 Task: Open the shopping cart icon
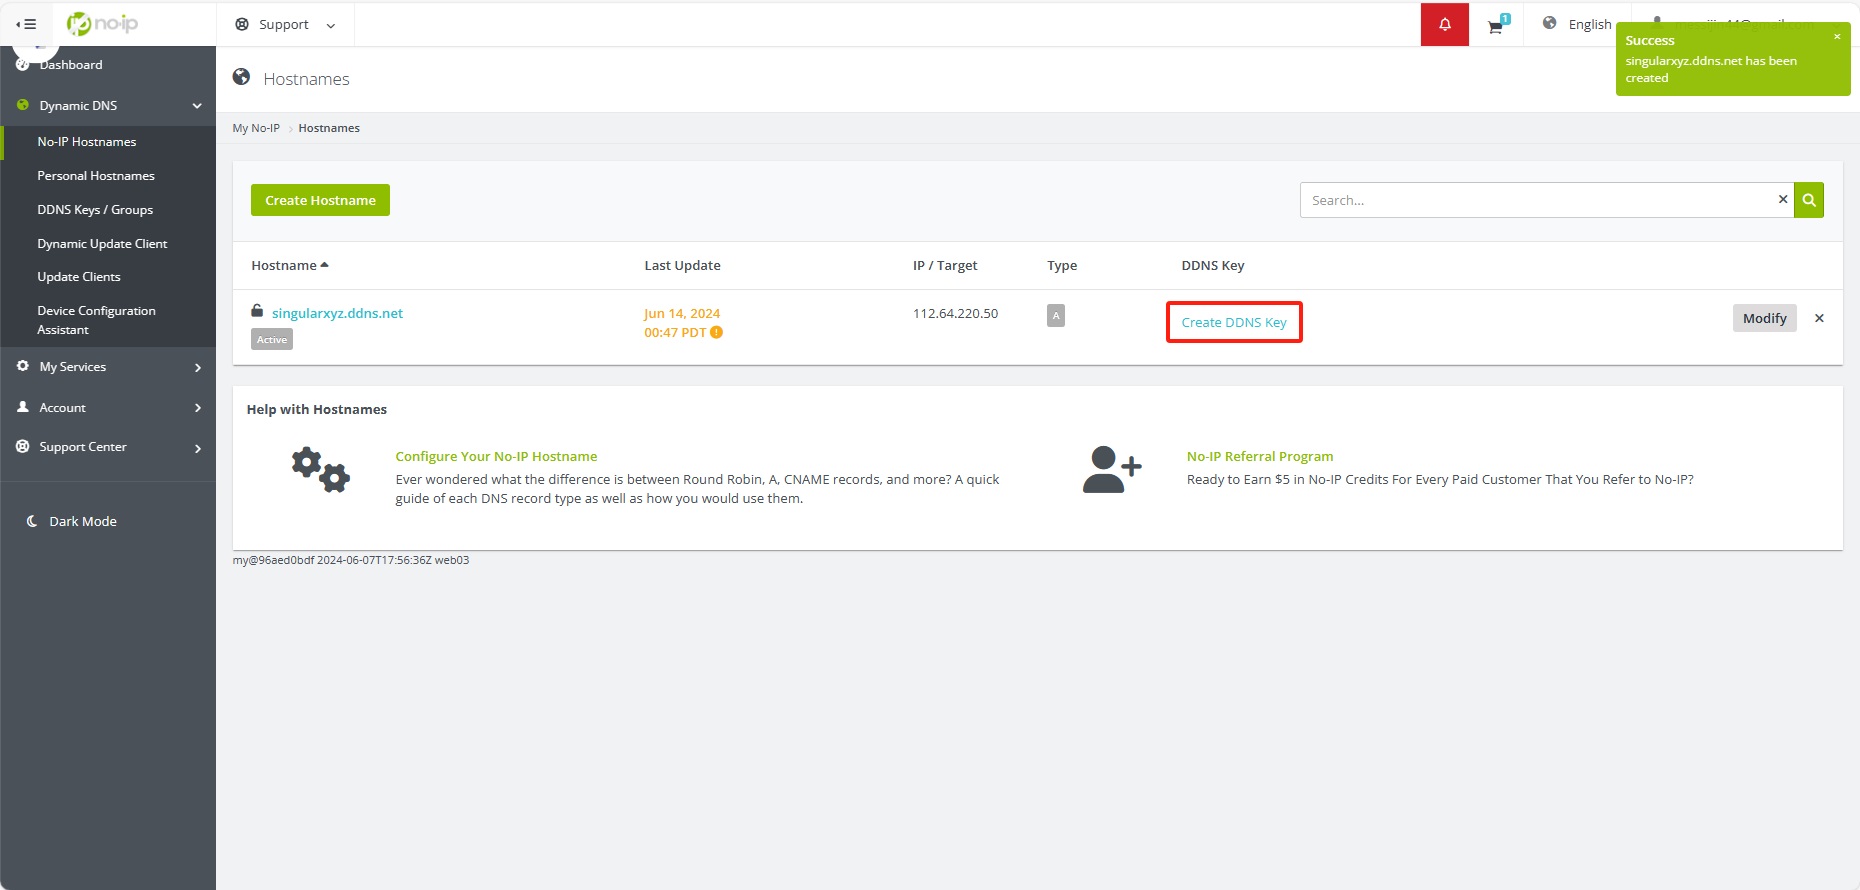point(1496,26)
